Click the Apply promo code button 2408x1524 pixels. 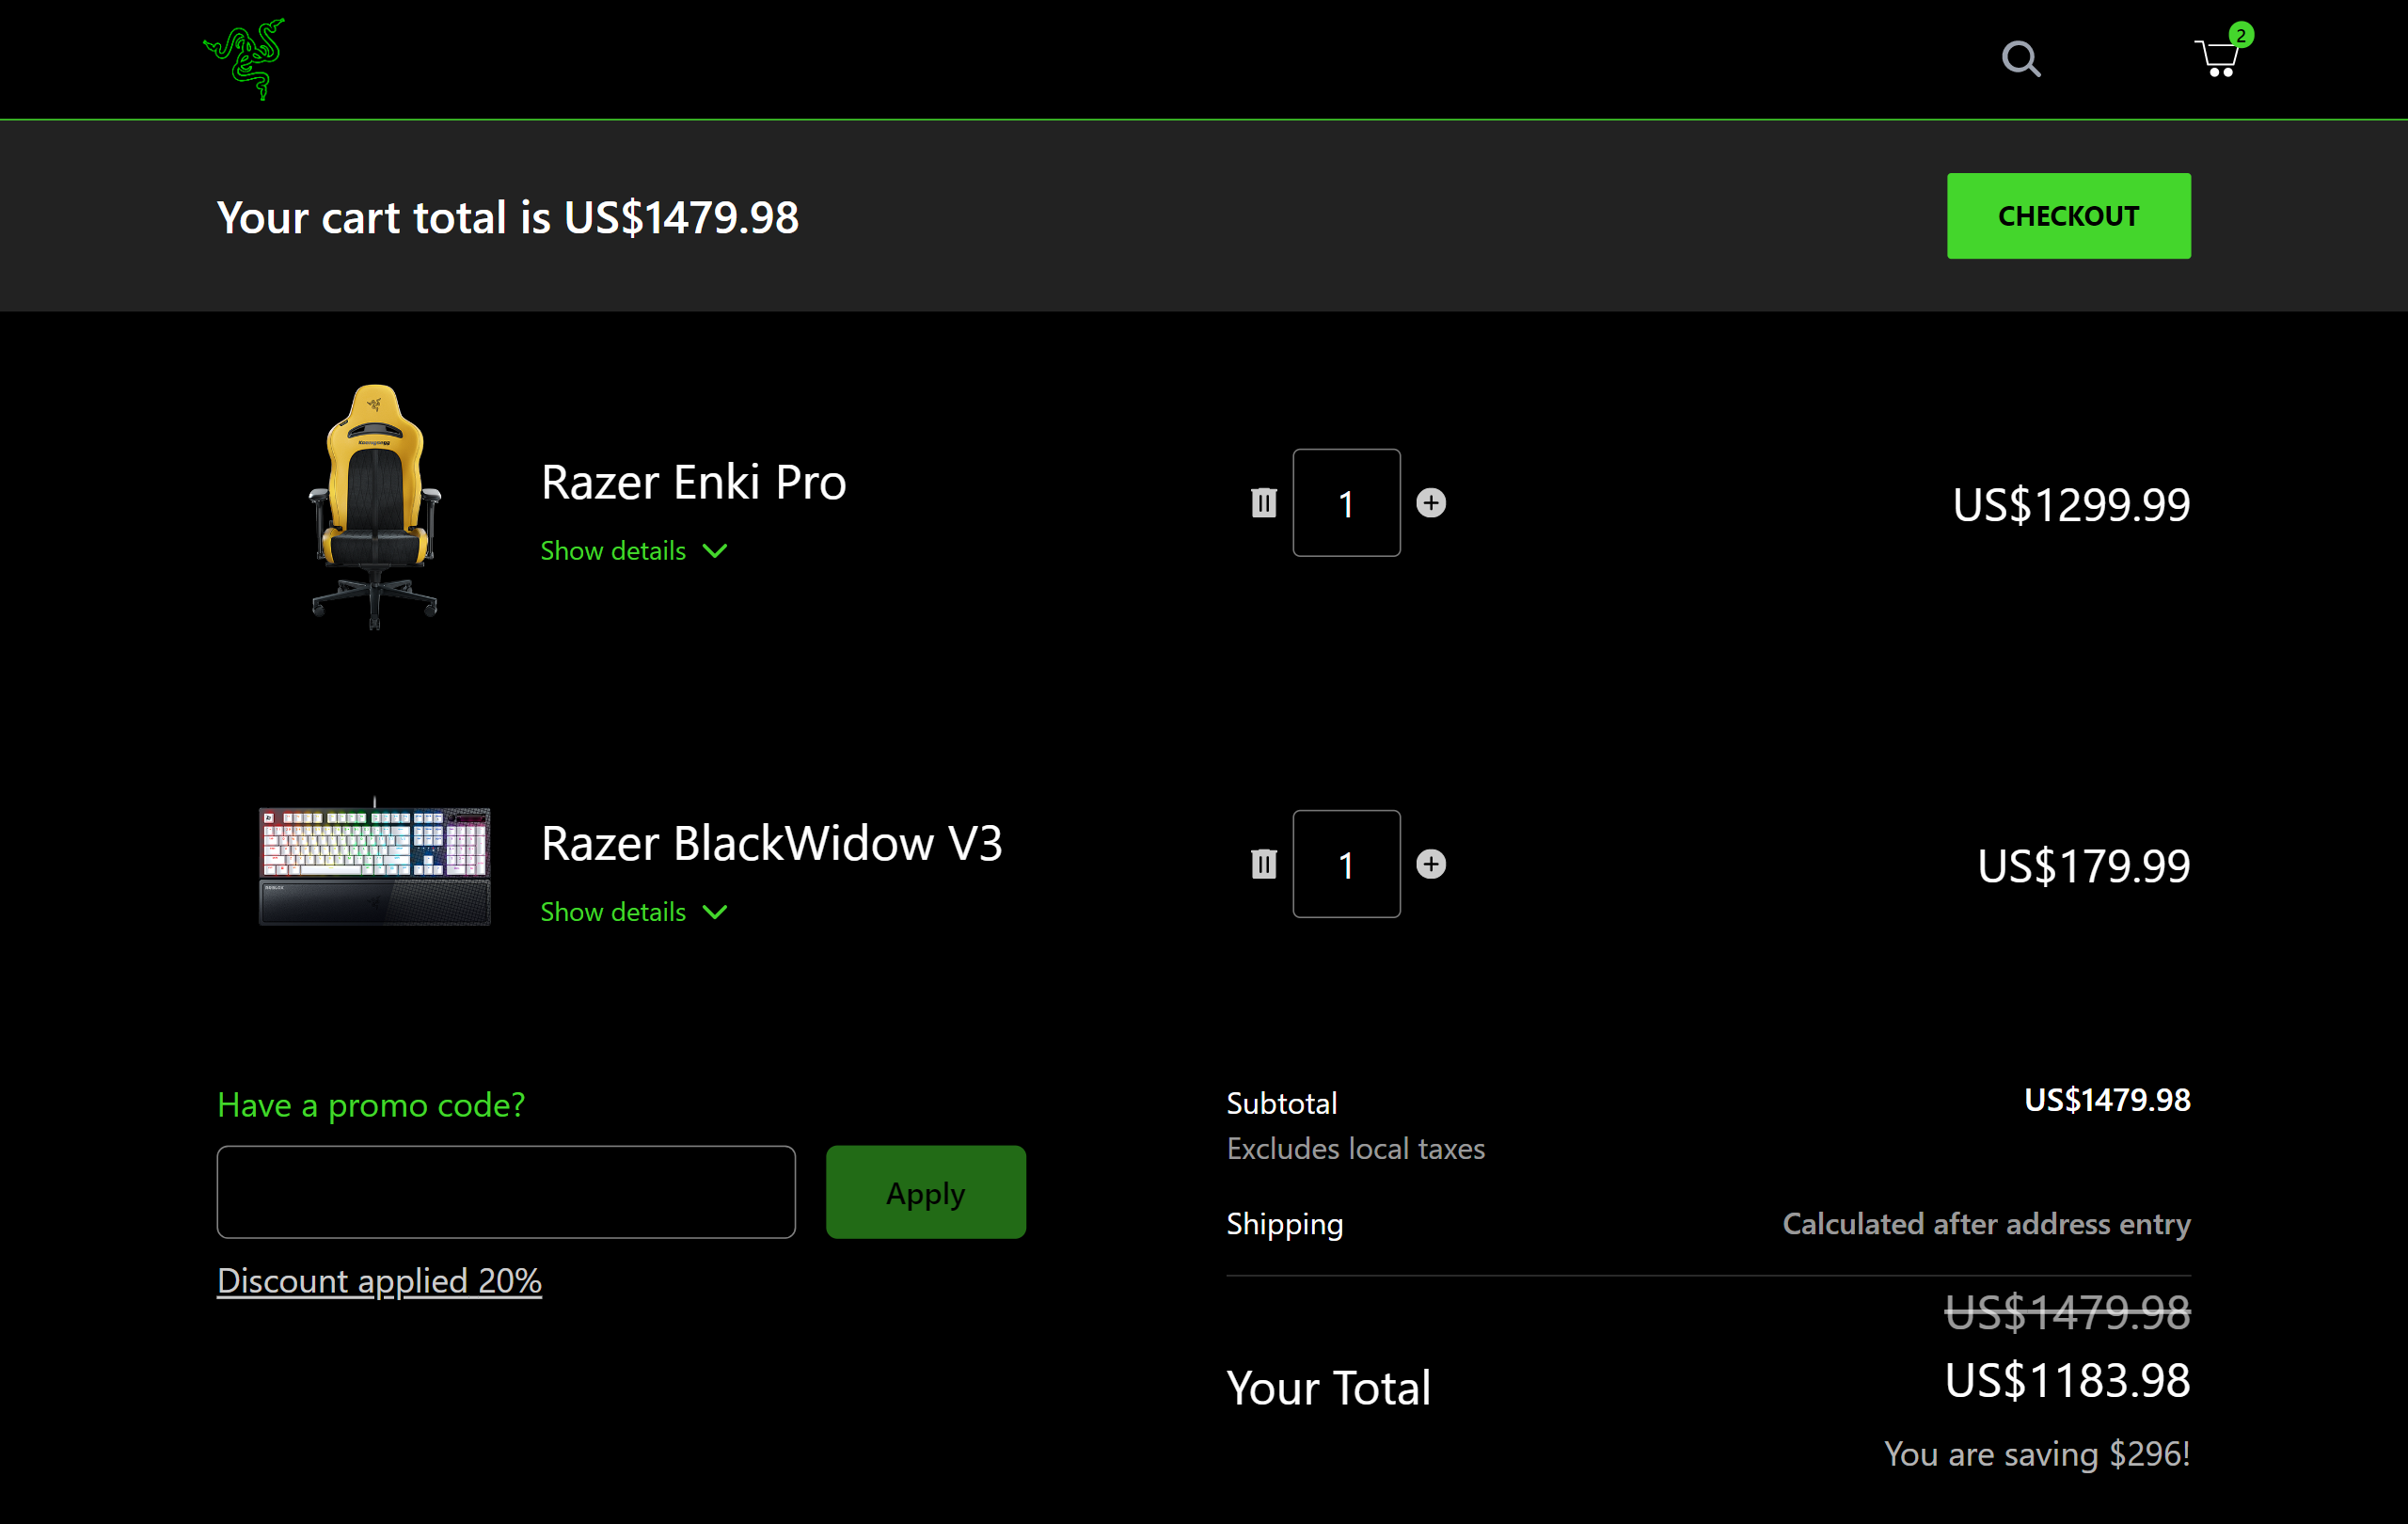(925, 1192)
